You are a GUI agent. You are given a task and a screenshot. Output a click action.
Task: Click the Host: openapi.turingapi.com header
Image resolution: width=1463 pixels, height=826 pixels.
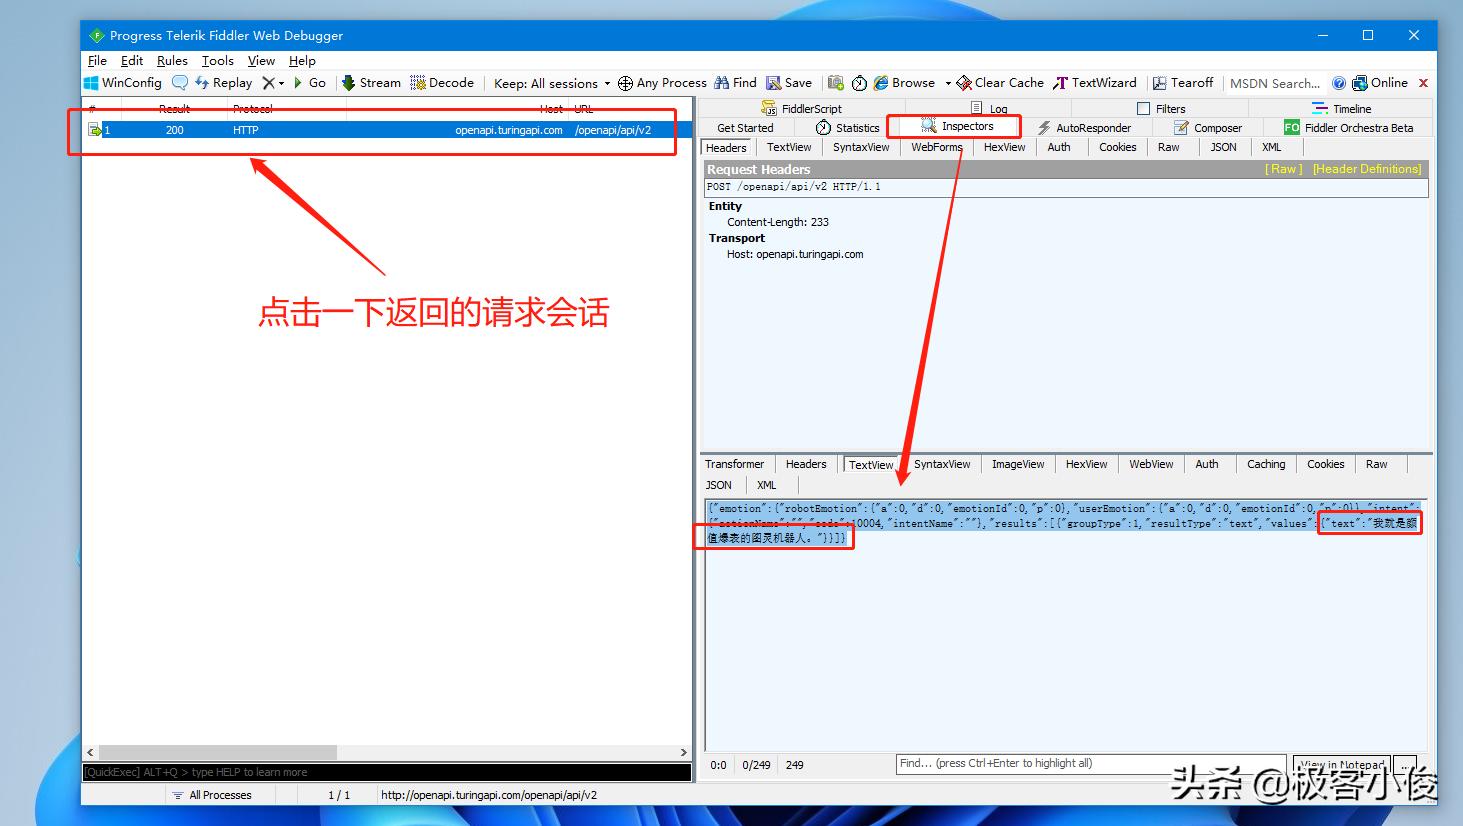point(795,254)
